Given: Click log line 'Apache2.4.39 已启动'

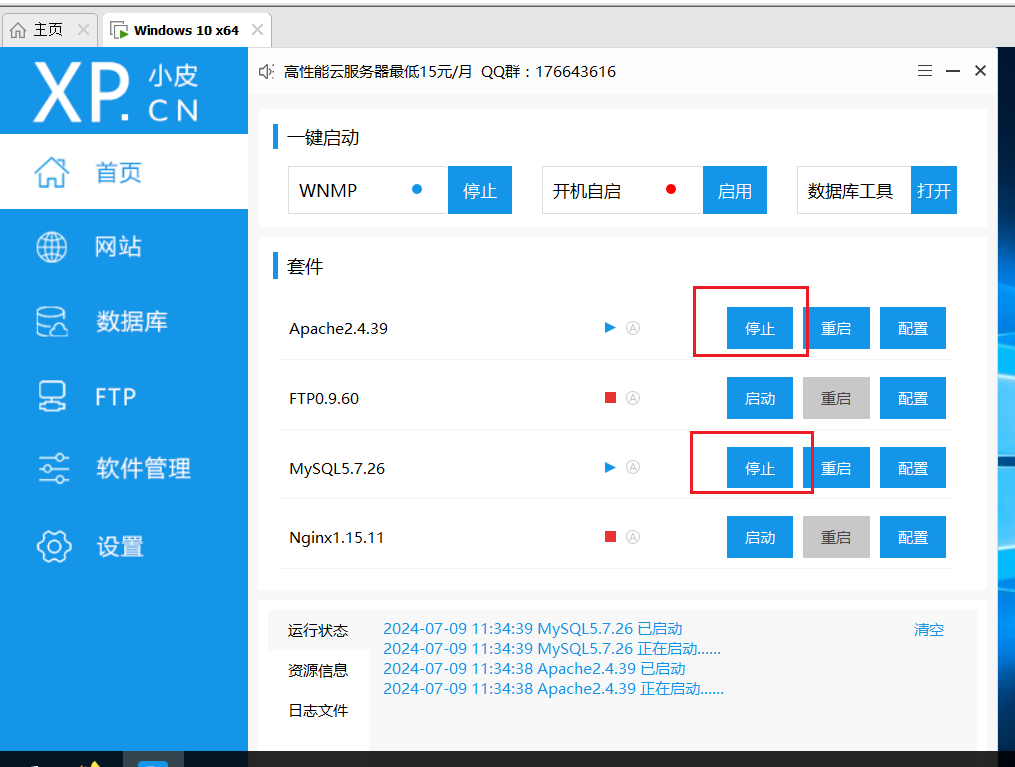Looking at the screenshot, I should (534, 669).
